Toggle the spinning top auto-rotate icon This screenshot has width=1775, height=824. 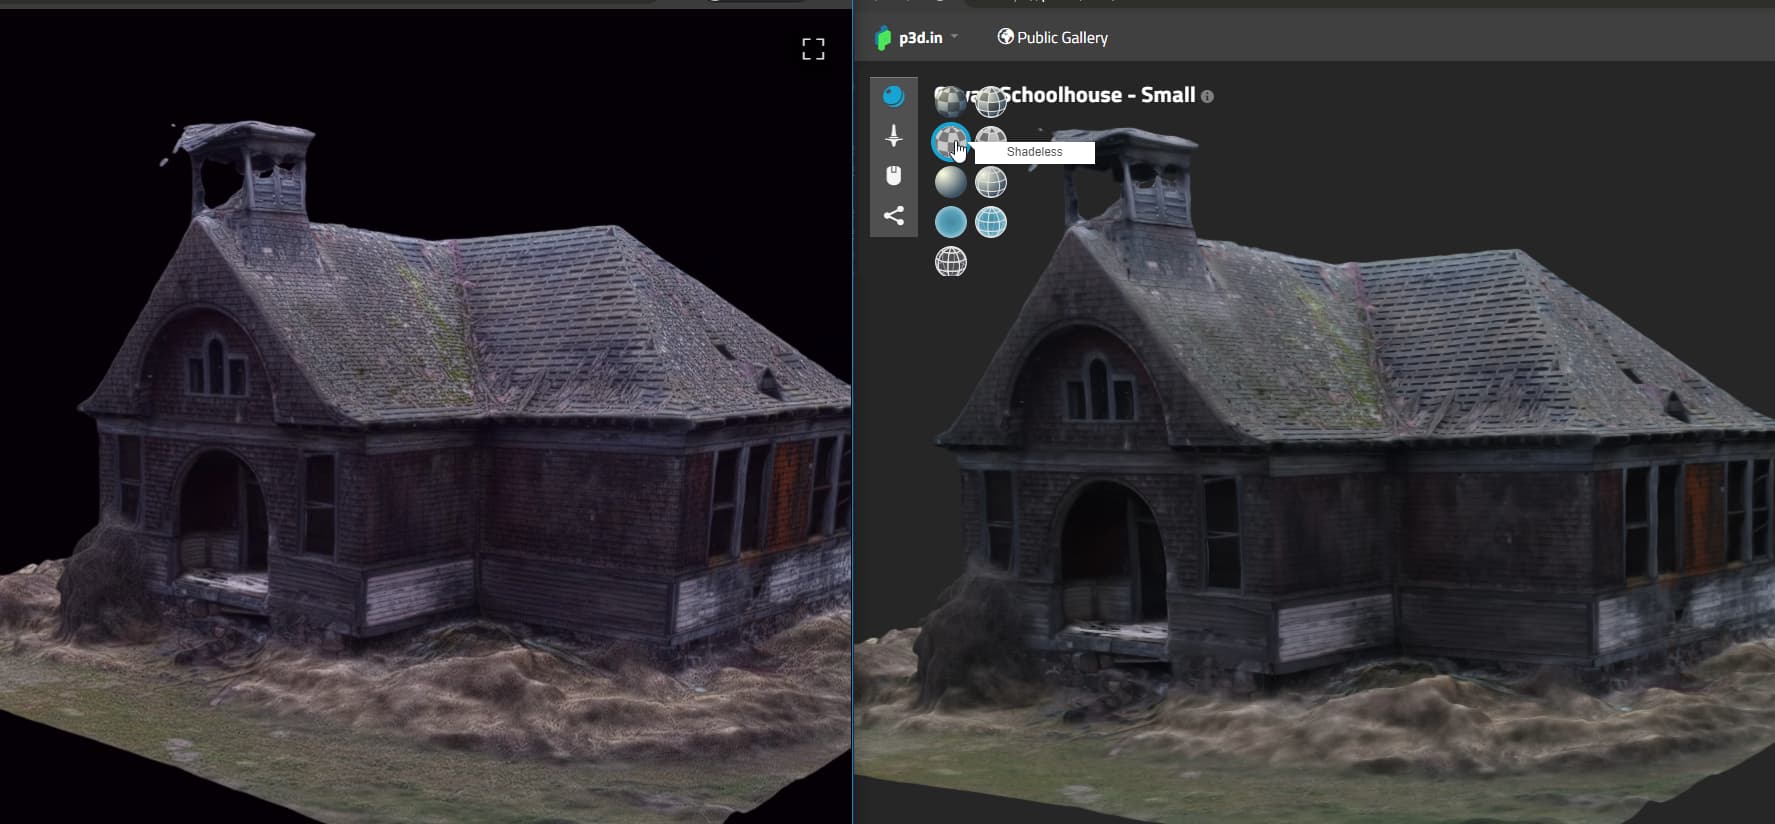893,136
